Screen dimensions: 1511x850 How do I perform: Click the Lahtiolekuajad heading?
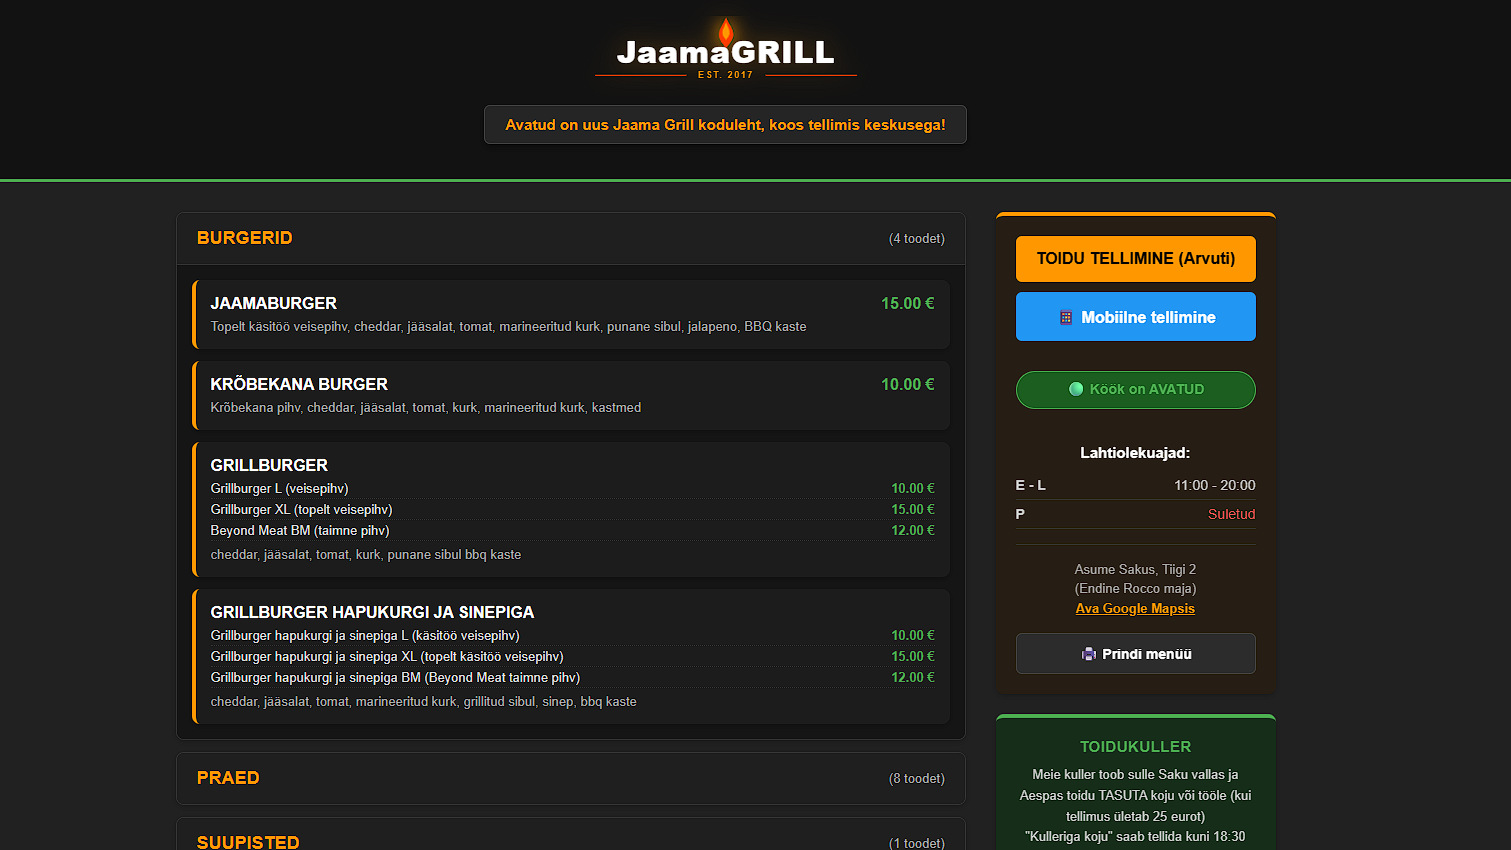point(1135,453)
